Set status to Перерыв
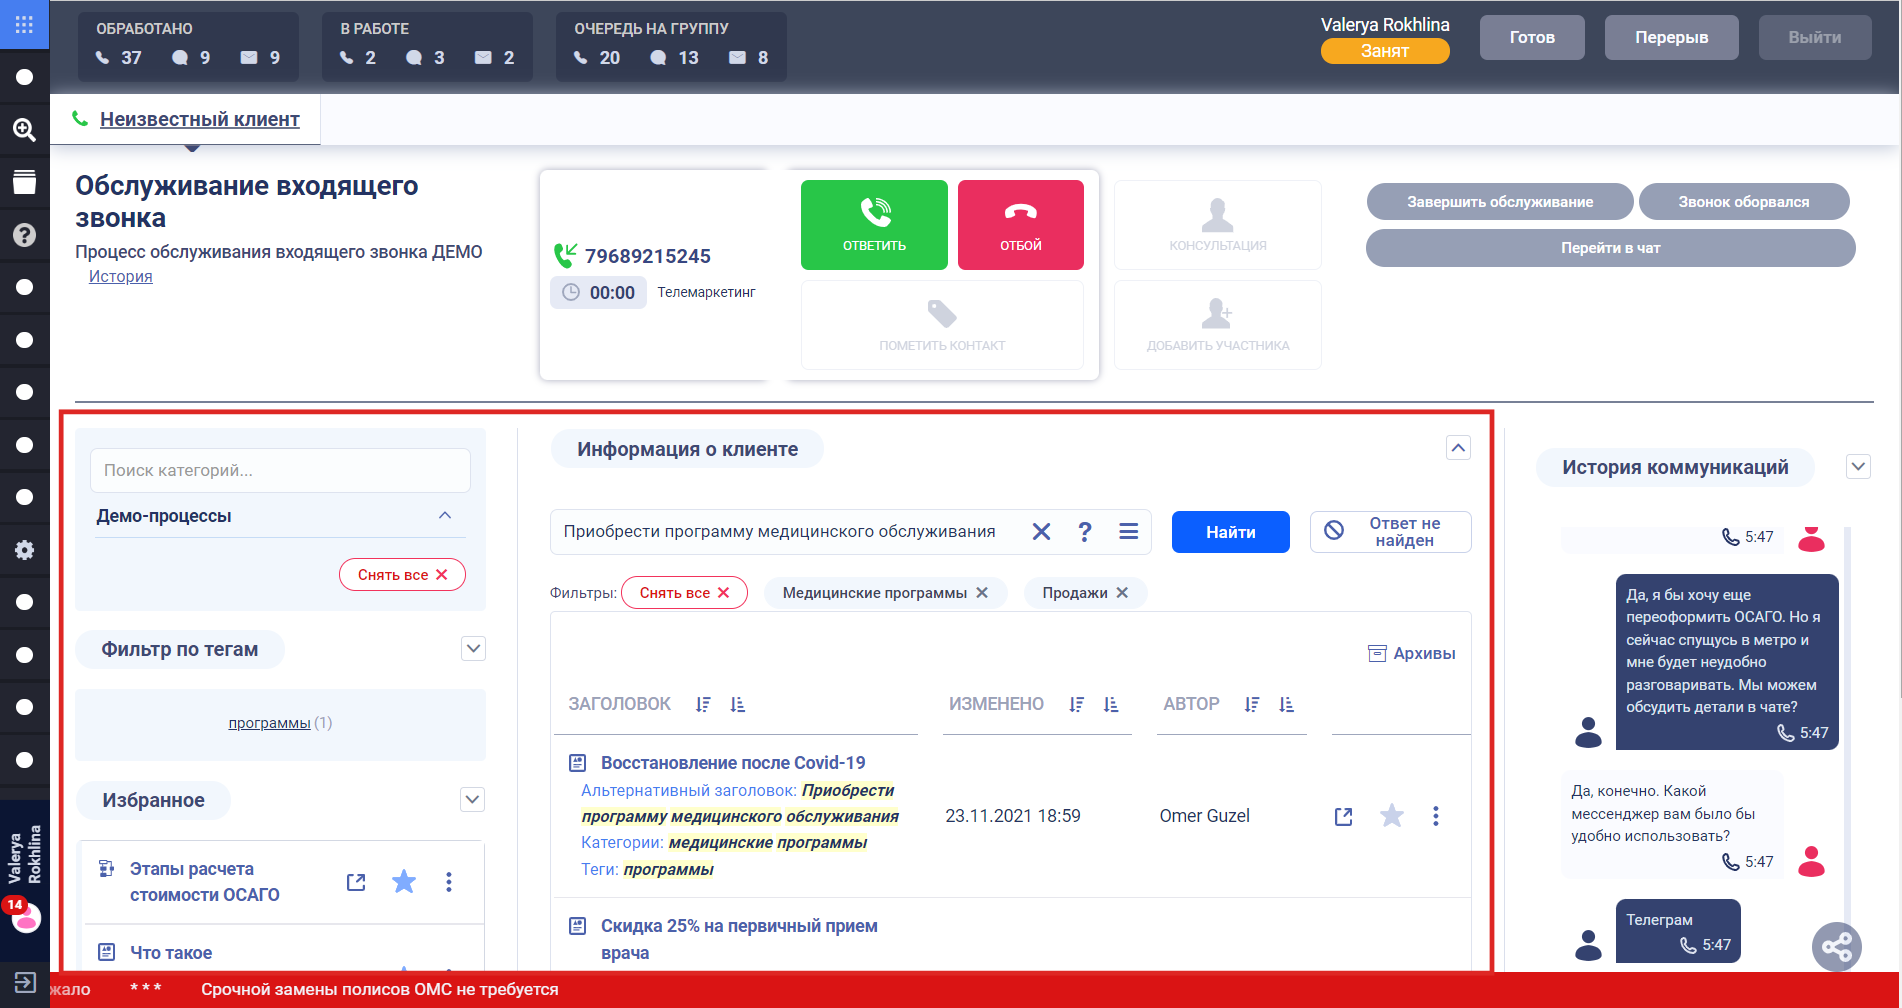Screen dimensions: 1902x1008 click(1672, 38)
